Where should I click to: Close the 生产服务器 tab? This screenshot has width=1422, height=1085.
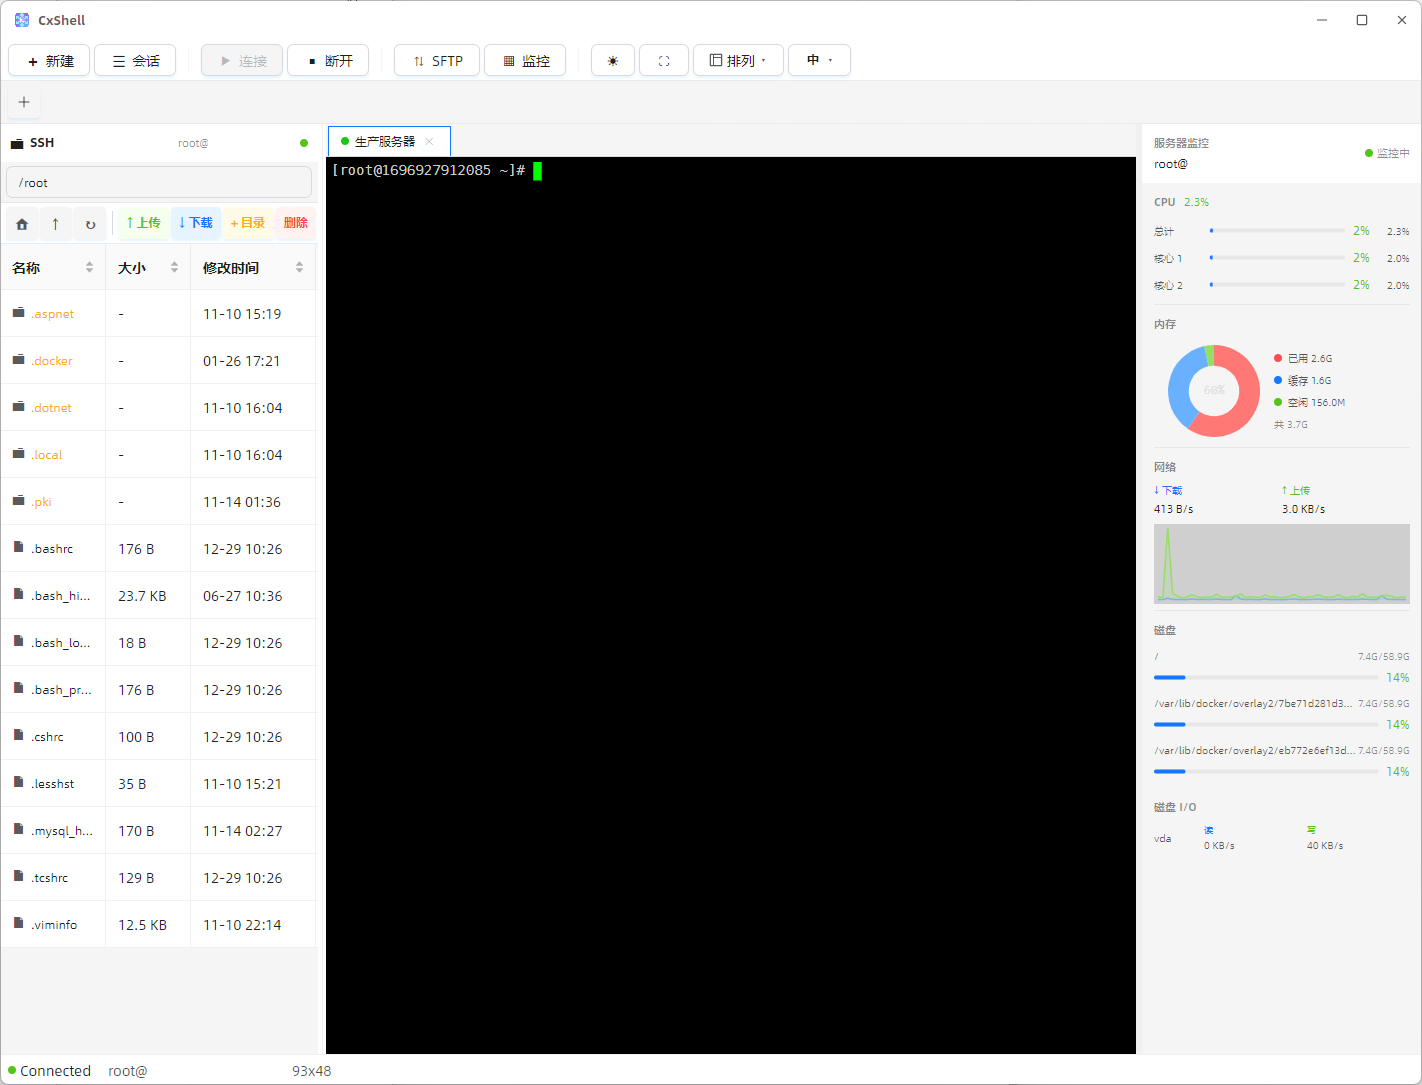click(x=429, y=142)
